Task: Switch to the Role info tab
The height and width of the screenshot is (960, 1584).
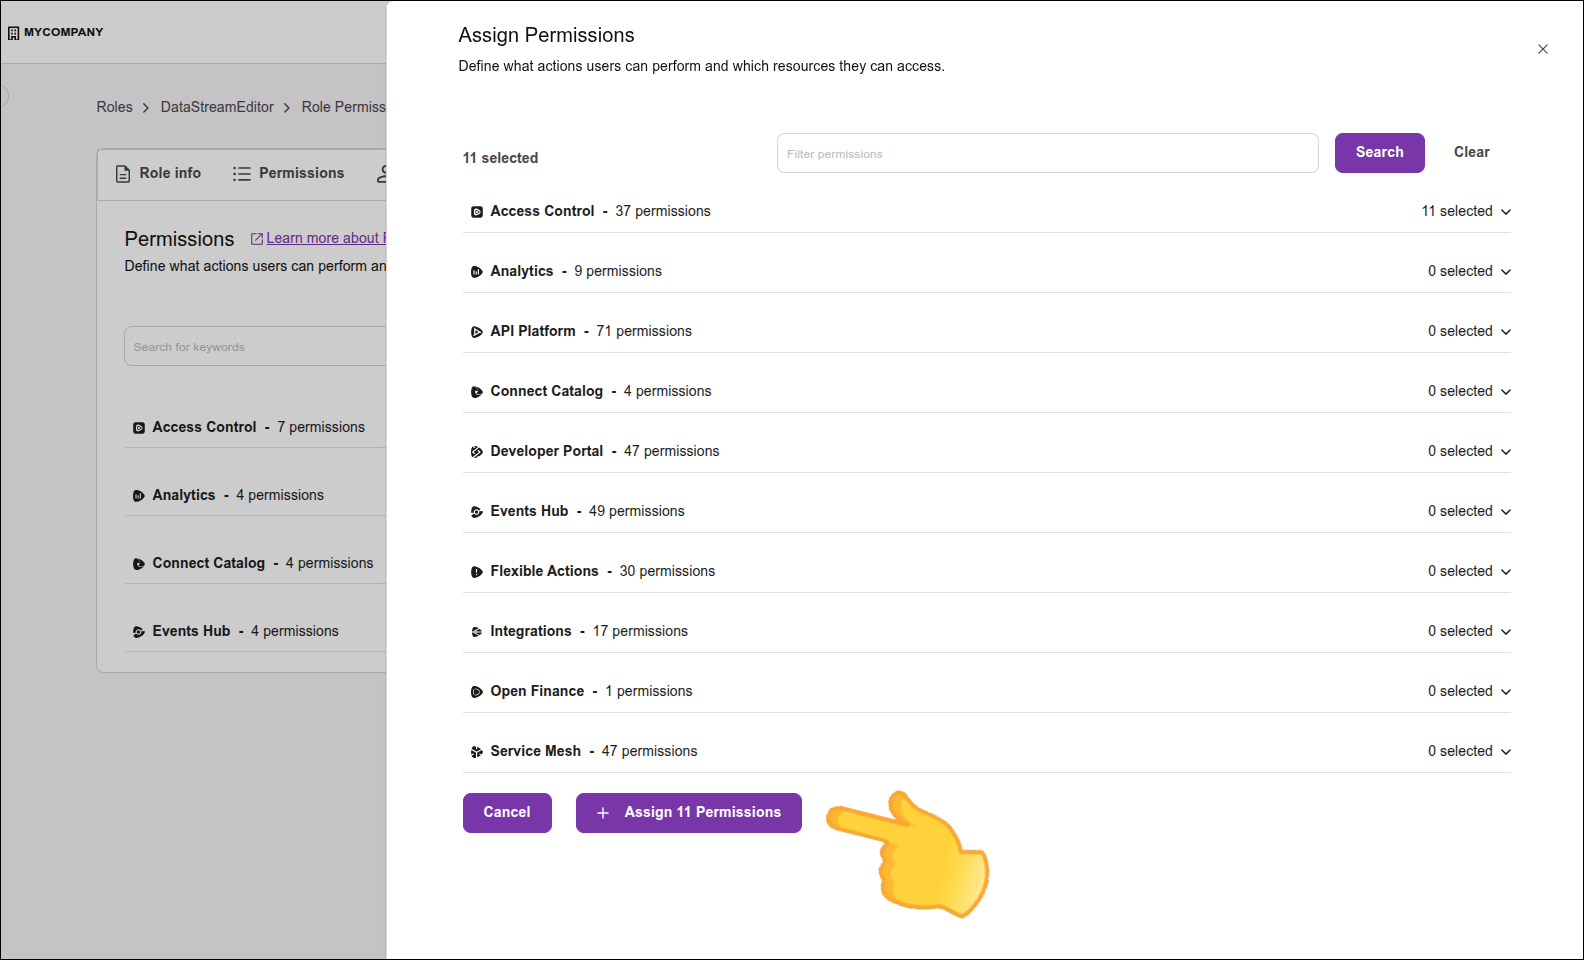Action: 157,173
